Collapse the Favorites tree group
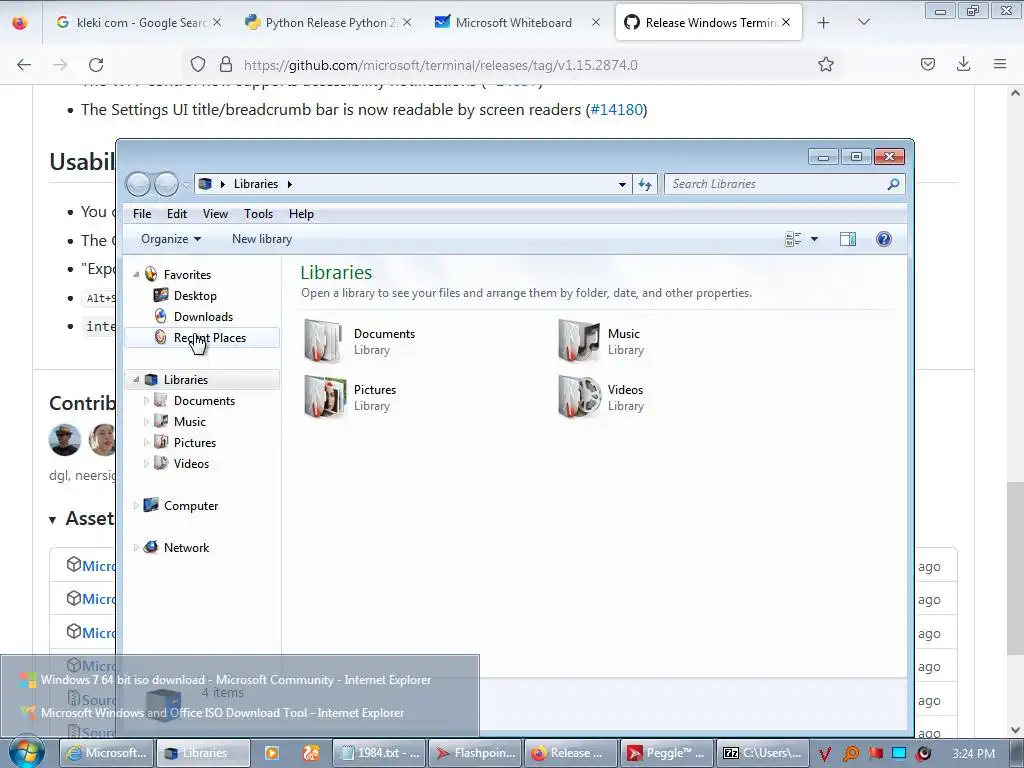 136,275
